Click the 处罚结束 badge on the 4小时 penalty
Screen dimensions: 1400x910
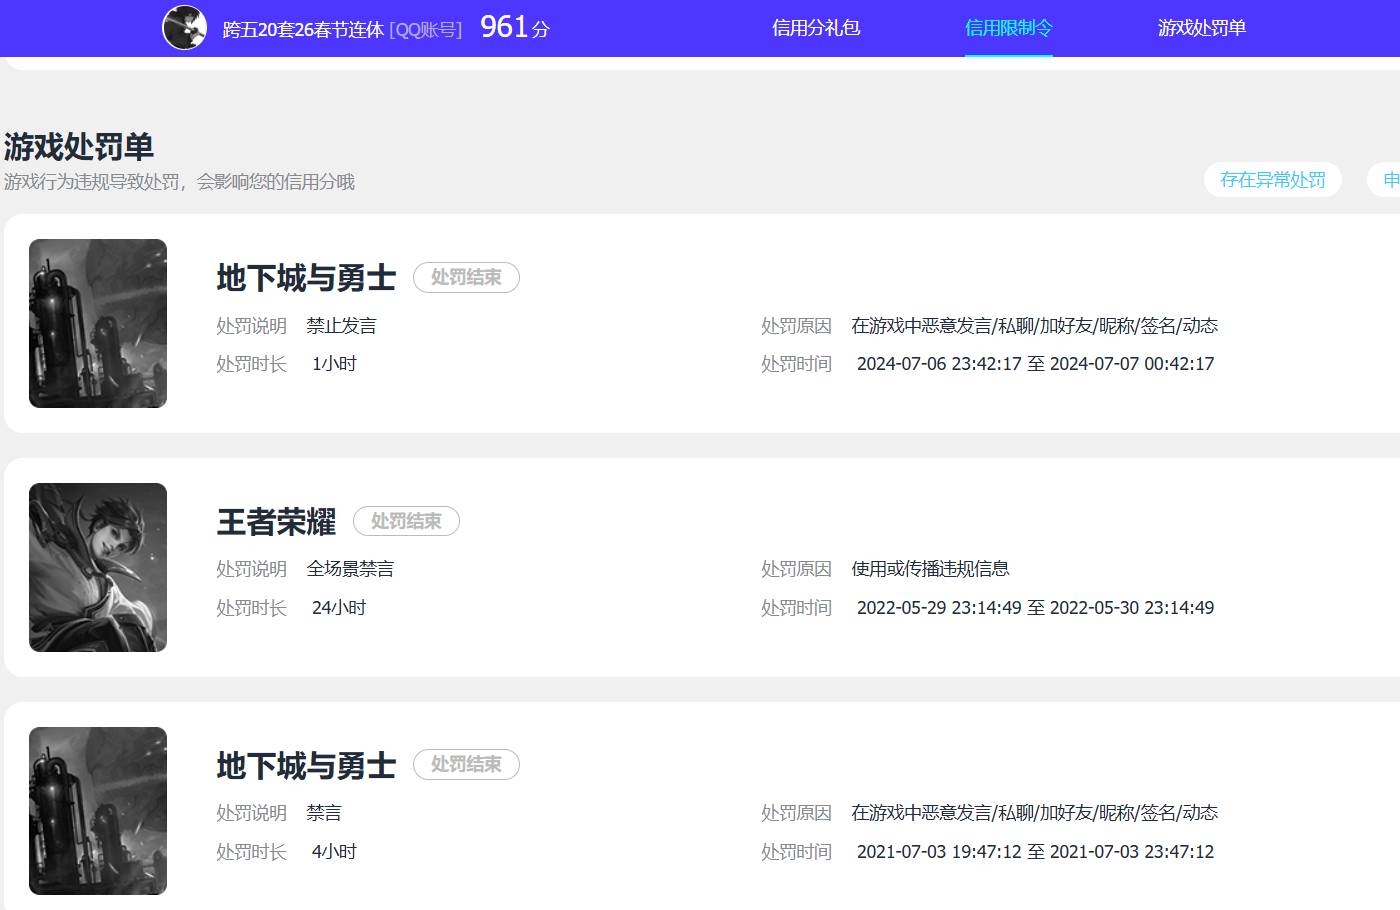(466, 764)
